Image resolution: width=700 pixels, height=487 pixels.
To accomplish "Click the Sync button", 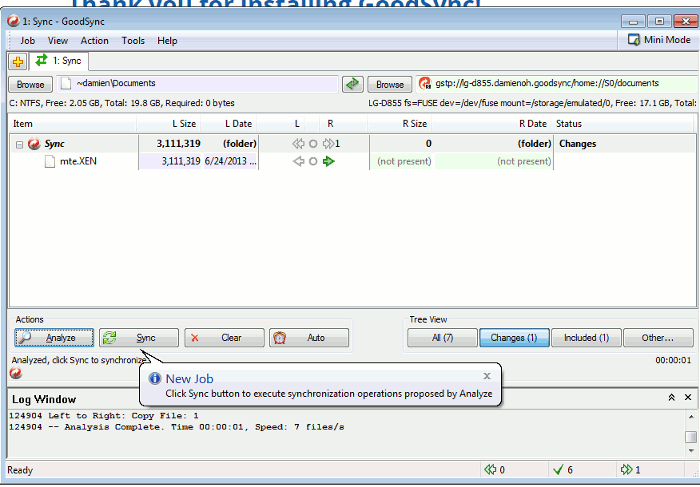I will click(x=139, y=338).
